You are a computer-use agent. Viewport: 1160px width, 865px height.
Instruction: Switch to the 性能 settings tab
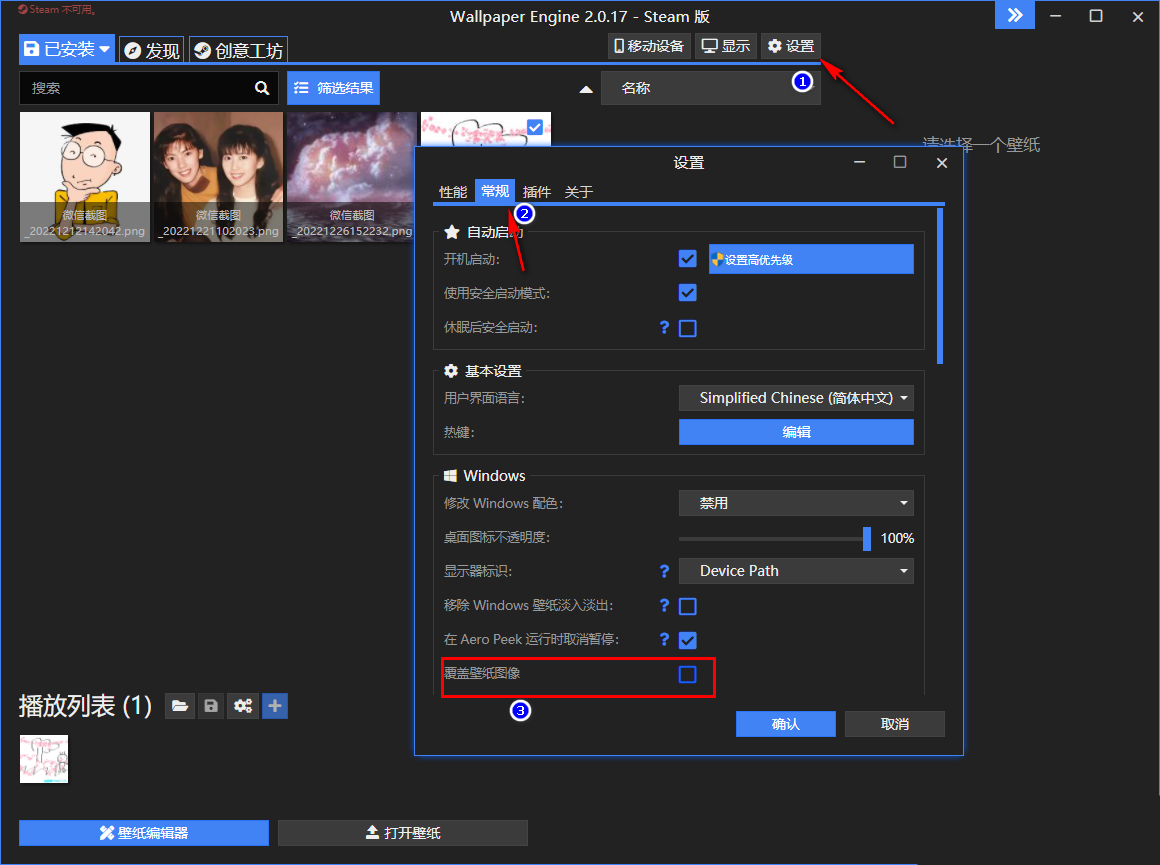[453, 192]
